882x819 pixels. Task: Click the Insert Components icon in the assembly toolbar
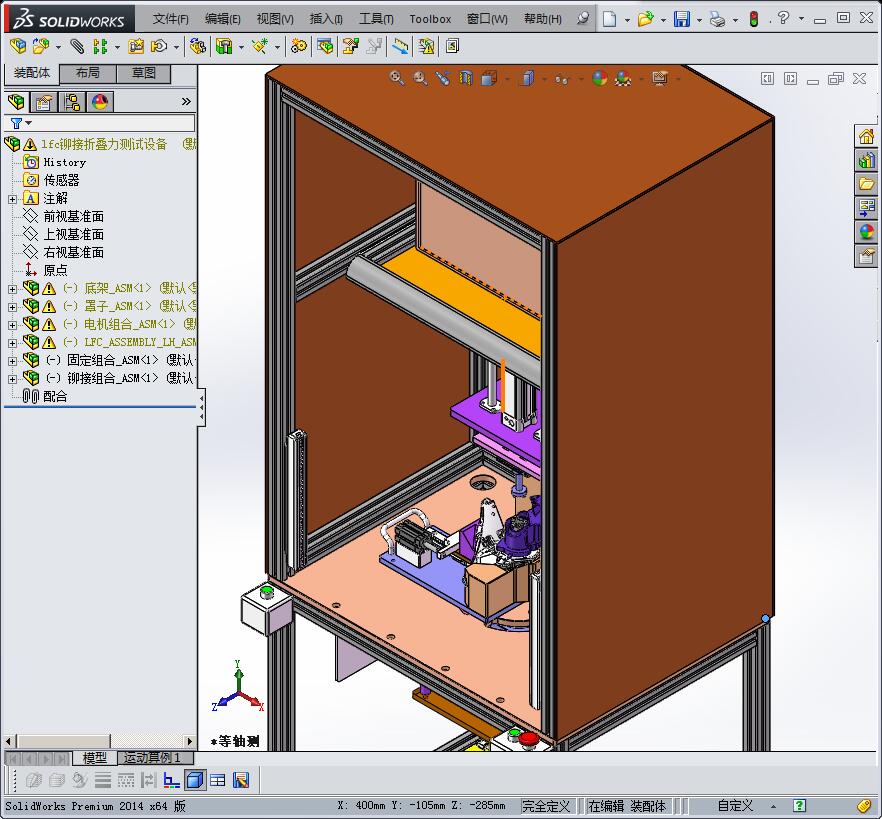click(x=39, y=46)
